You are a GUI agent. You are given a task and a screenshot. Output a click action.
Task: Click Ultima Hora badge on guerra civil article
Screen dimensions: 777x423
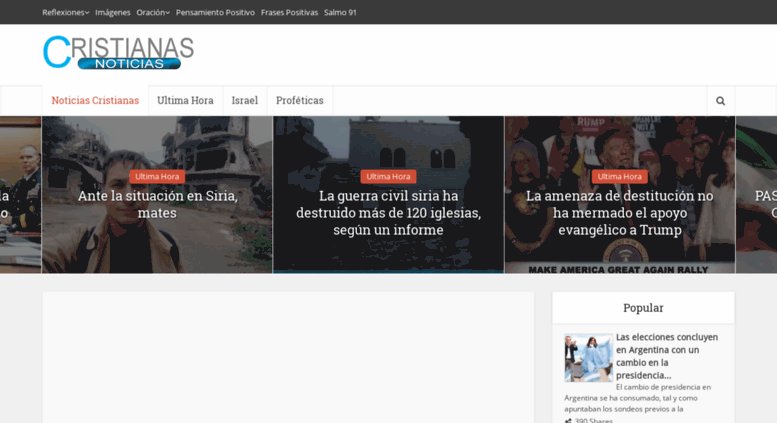click(x=388, y=176)
